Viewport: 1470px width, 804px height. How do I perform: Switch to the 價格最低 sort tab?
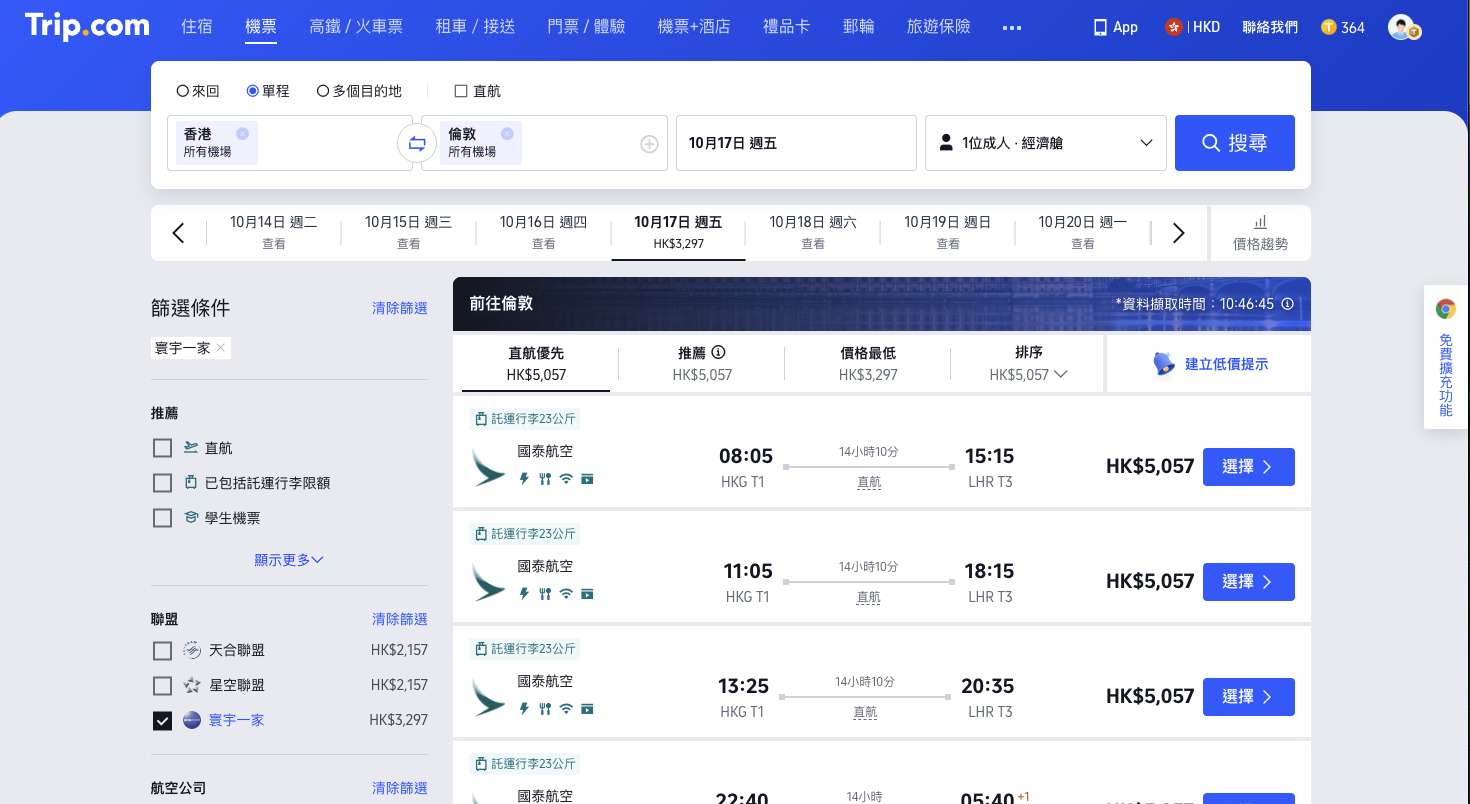pos(867,363)
